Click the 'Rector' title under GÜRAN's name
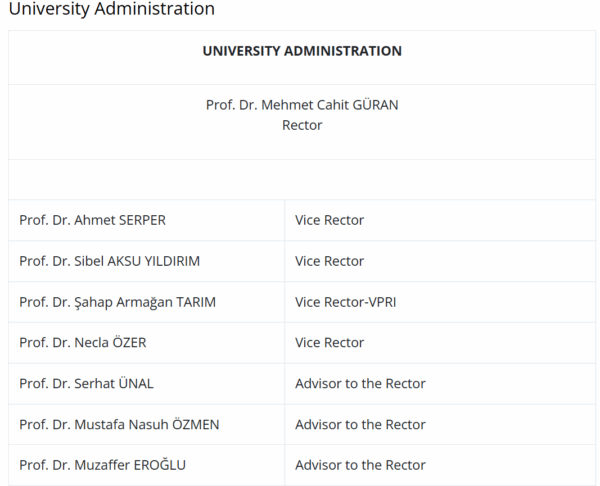Image resolution: width=600 pixels, height=486 pixels. [x=302, y=126]
